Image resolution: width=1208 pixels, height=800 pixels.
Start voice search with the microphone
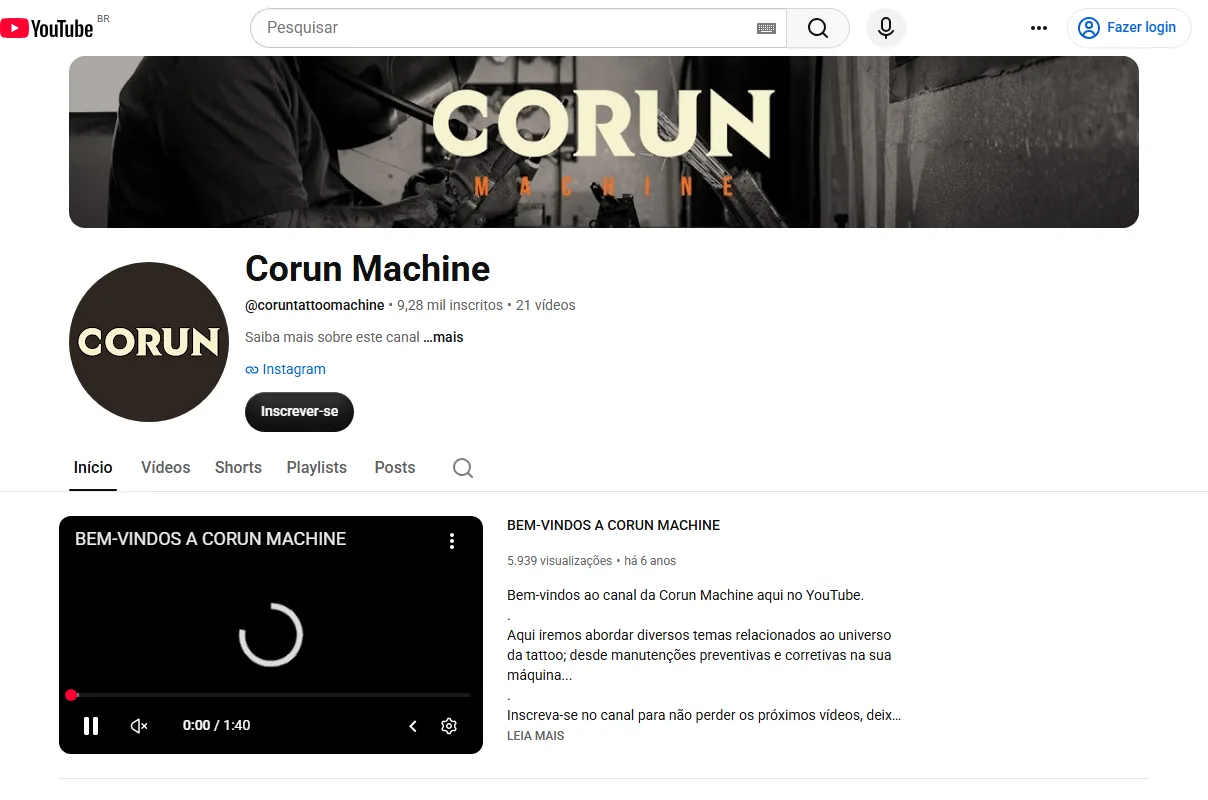pyautogui.click(x=886, y=28)
